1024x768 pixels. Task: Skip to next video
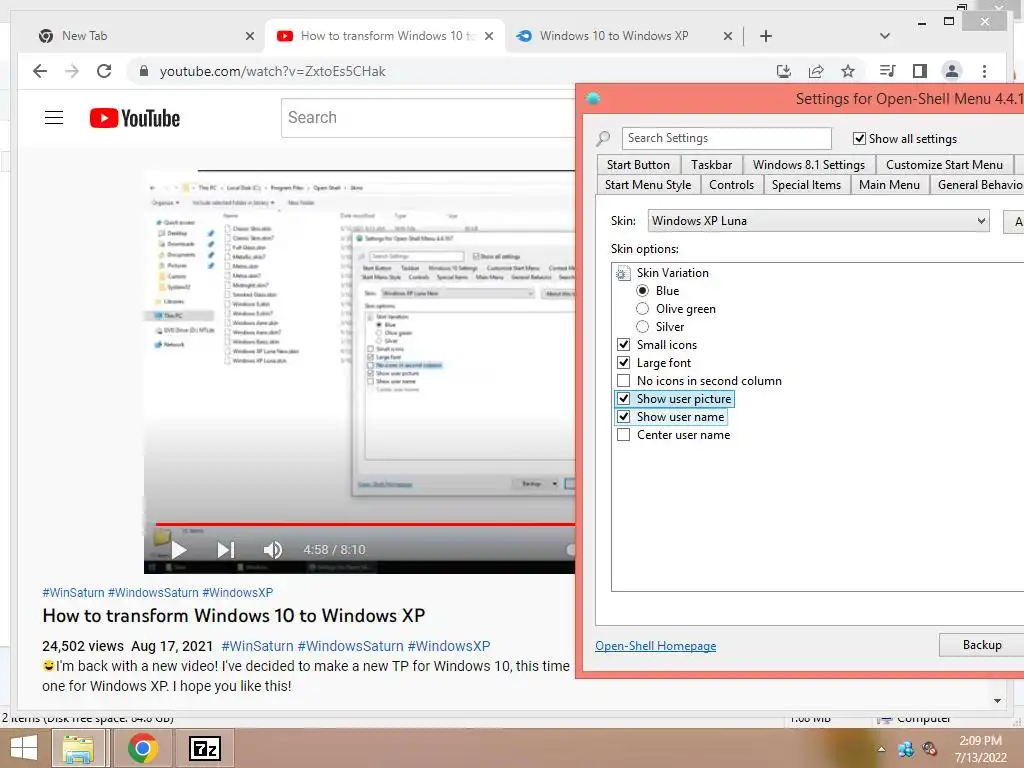(226, 550)
